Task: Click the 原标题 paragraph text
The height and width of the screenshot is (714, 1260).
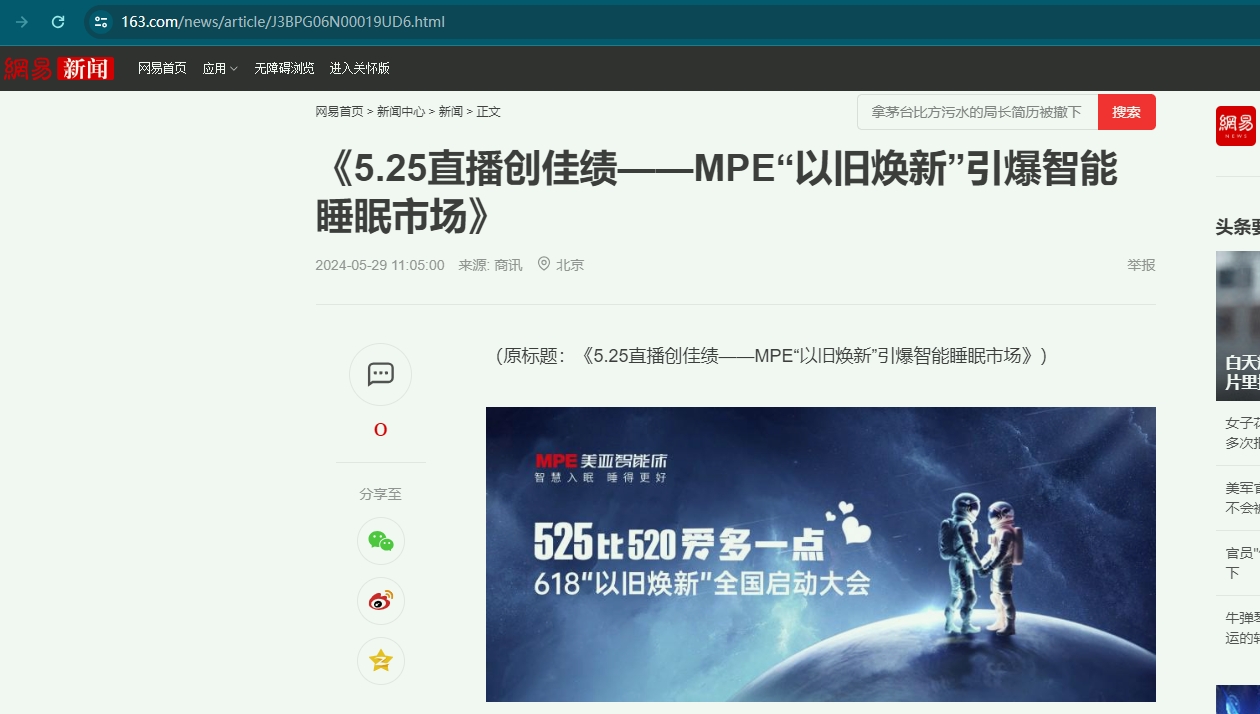Action: coord(771,356)
